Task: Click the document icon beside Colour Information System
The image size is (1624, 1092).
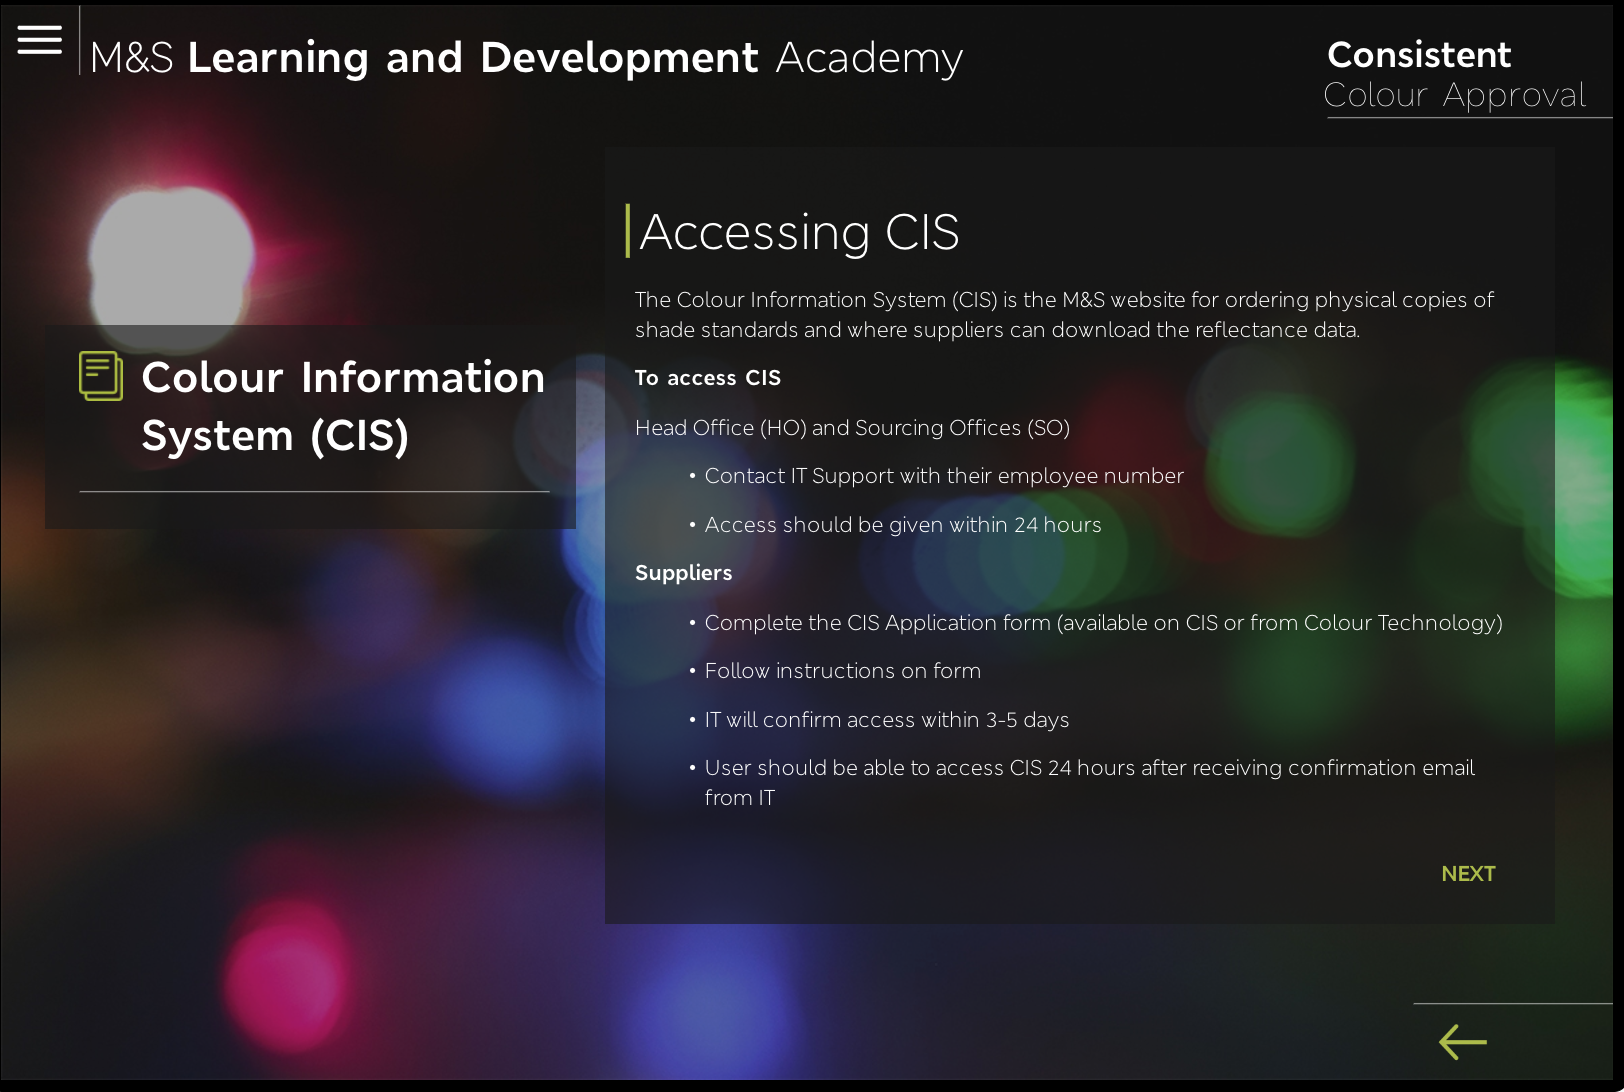Action: click(101, 377)
